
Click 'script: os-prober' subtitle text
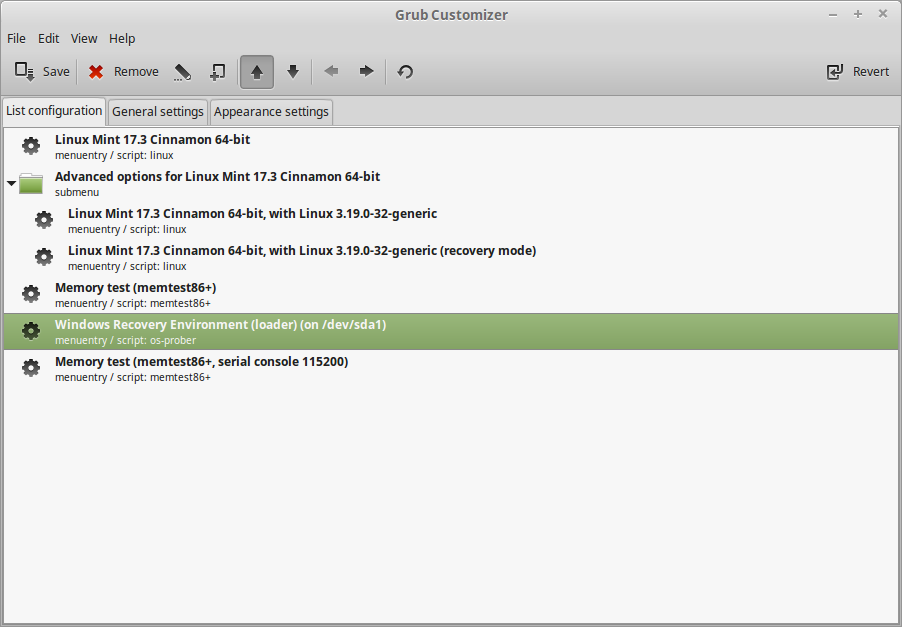point(156,341)
